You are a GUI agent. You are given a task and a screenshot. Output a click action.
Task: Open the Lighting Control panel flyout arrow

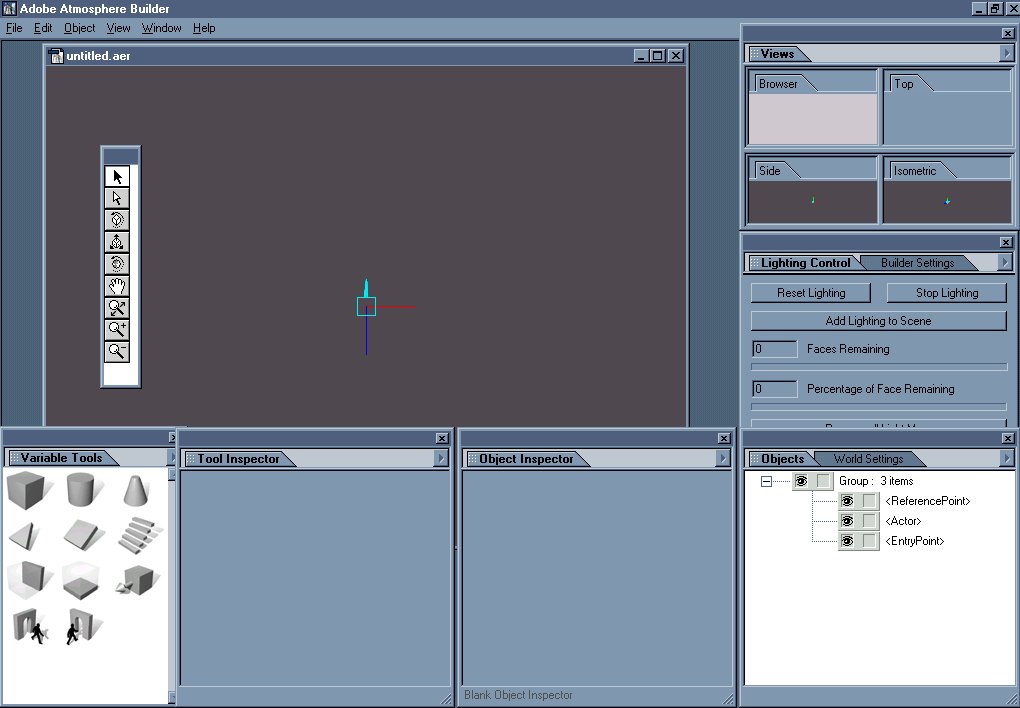tap(1005, 262)
